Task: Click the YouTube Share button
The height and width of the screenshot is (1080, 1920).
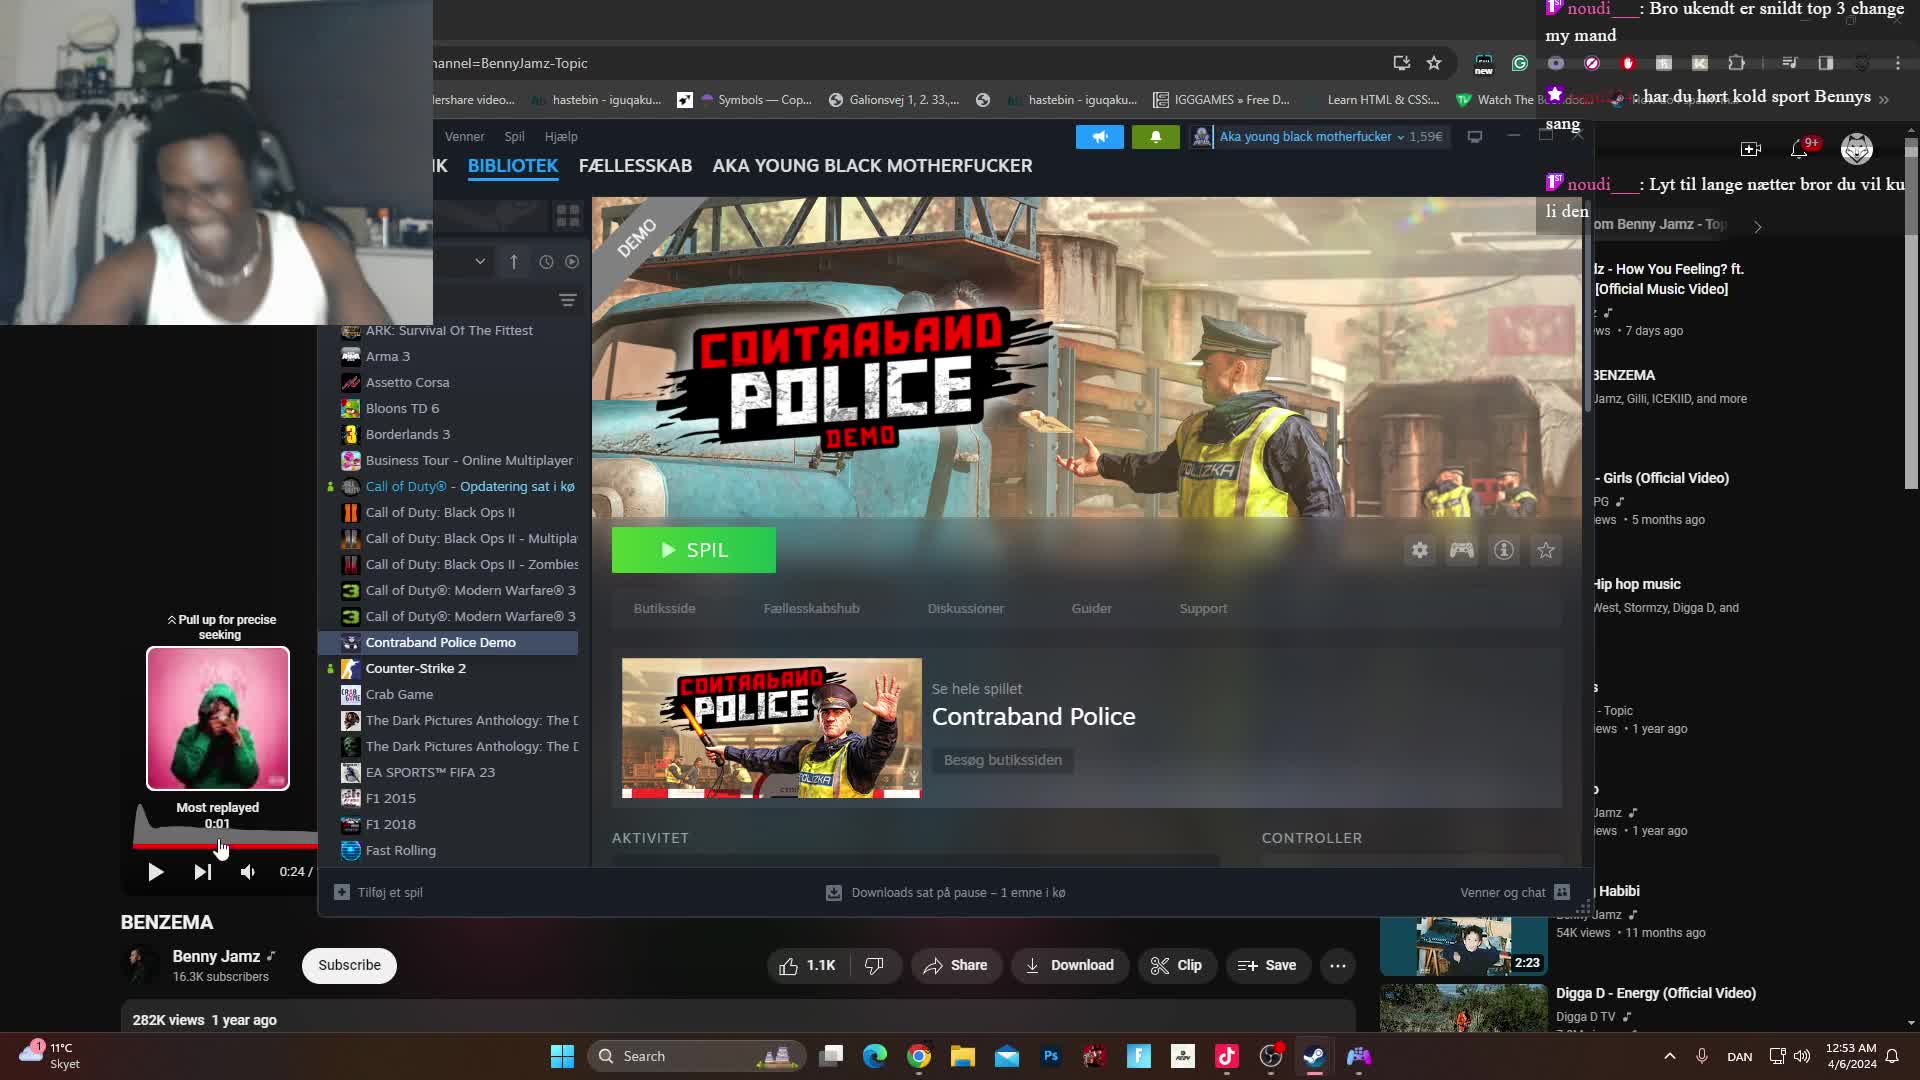Action: pyautogui.click(x=956, y=965)
